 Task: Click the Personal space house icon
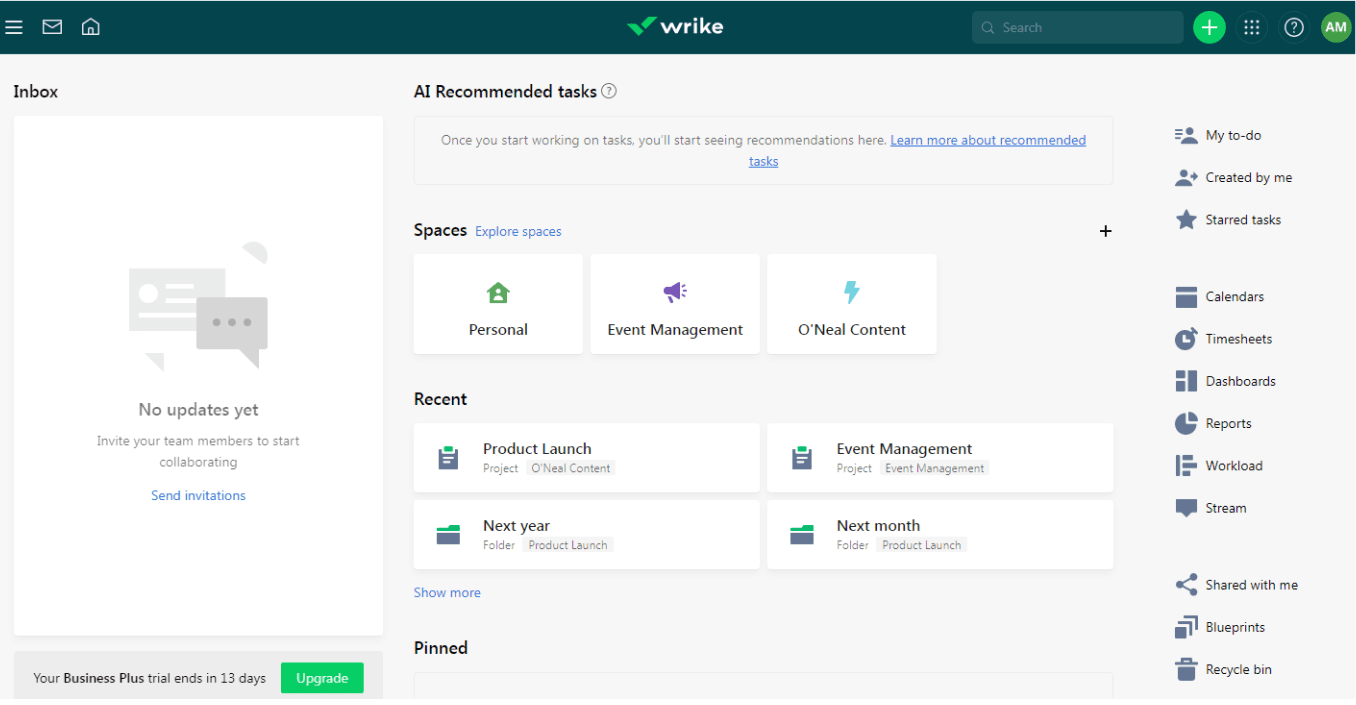pos(498,292)
